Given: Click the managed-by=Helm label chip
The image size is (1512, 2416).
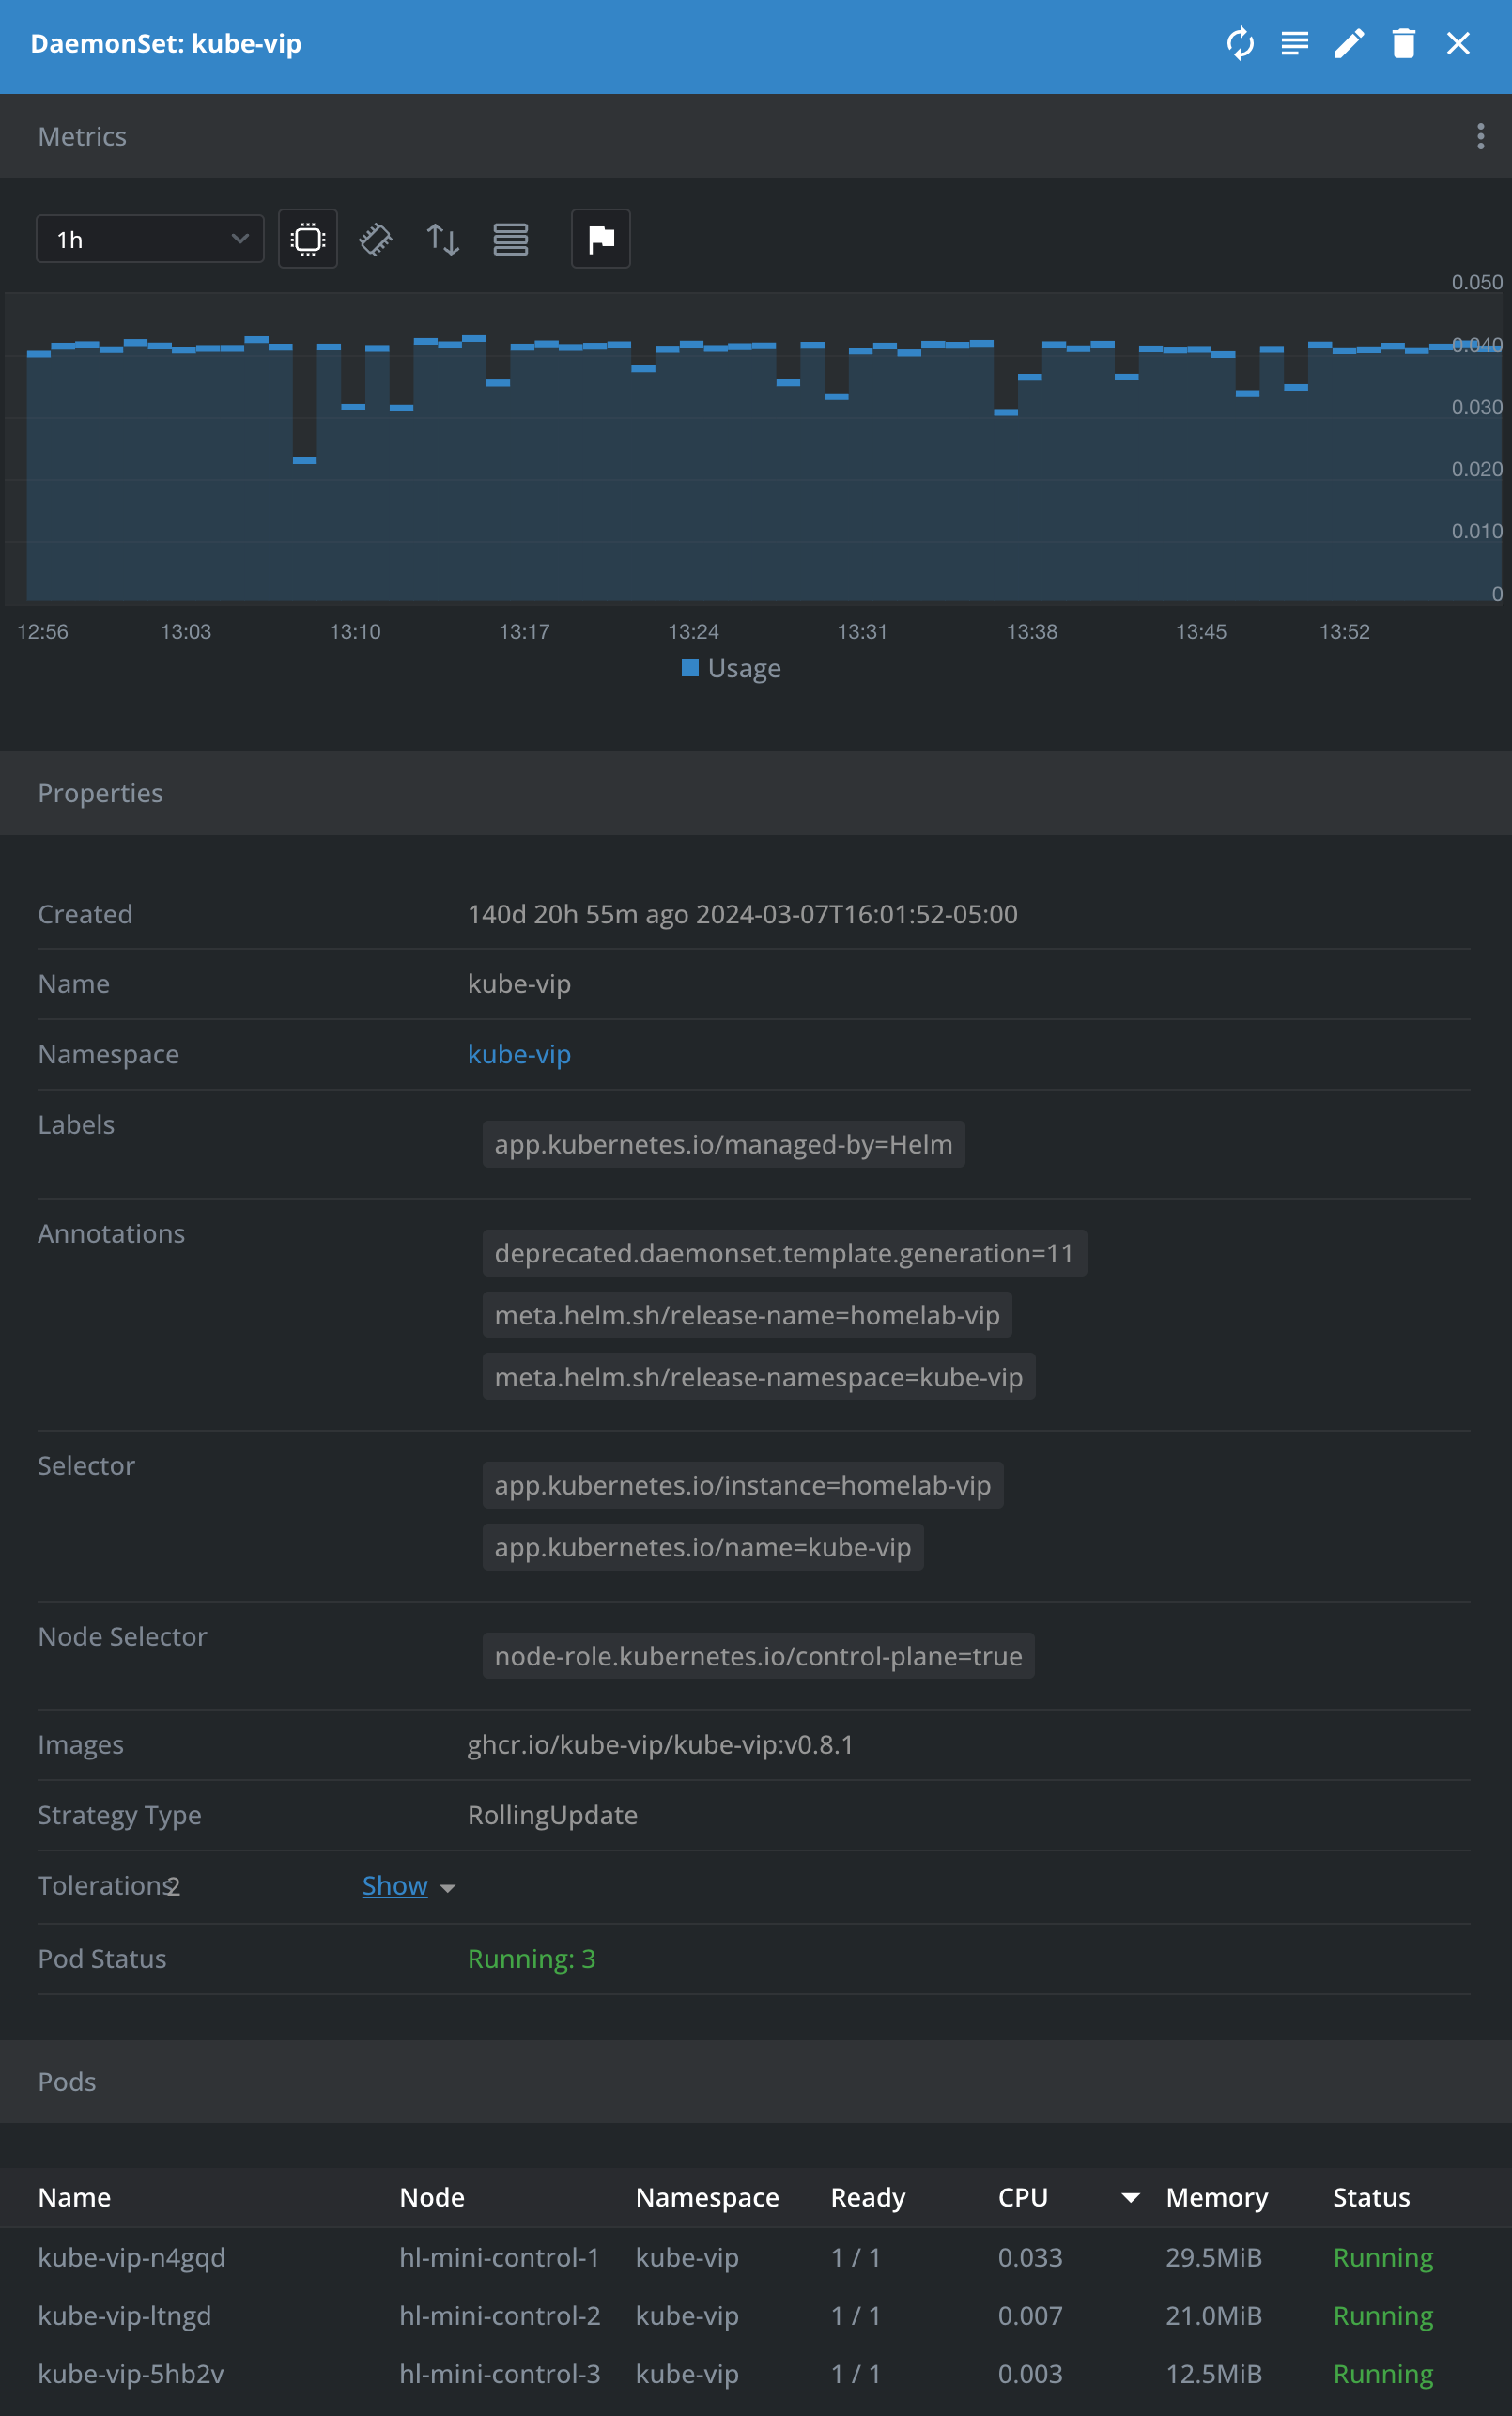Looking at the screenshot, I should 723,1144.
